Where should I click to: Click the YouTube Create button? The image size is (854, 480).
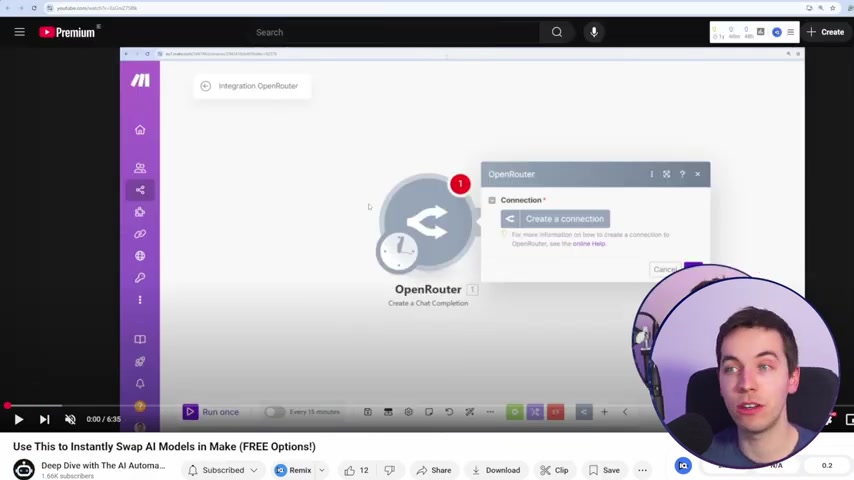tap(826, 32)
